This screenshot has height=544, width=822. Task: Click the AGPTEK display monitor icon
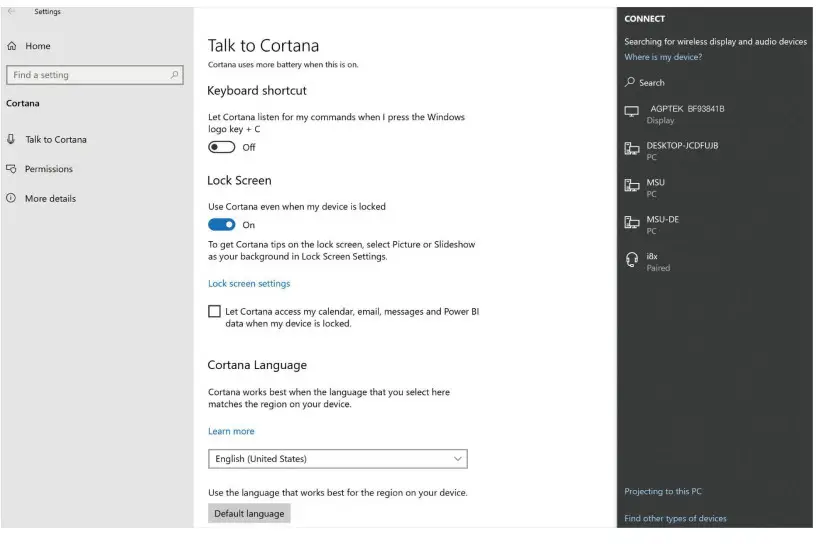pyautogui.click(x=632, y=113)
